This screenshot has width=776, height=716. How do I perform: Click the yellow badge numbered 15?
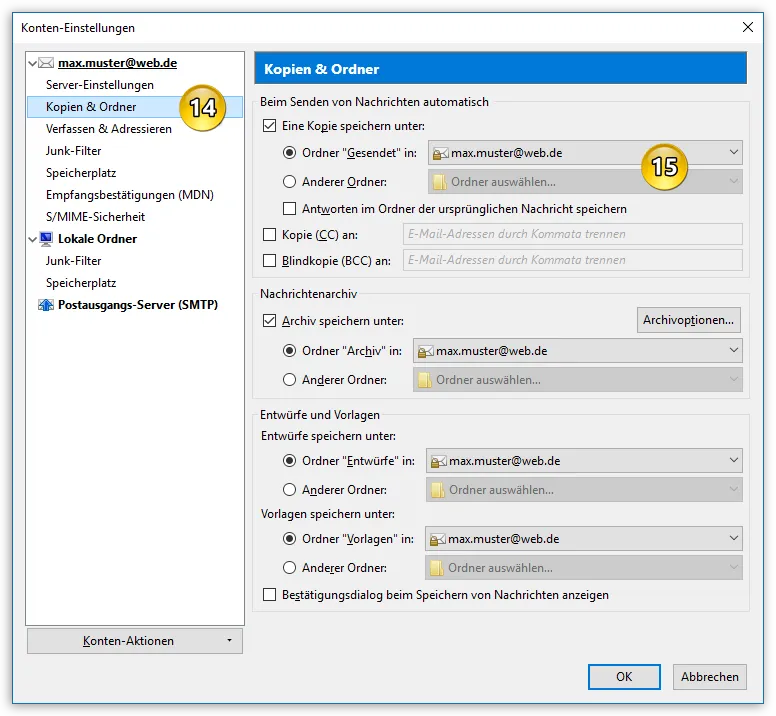664,167
